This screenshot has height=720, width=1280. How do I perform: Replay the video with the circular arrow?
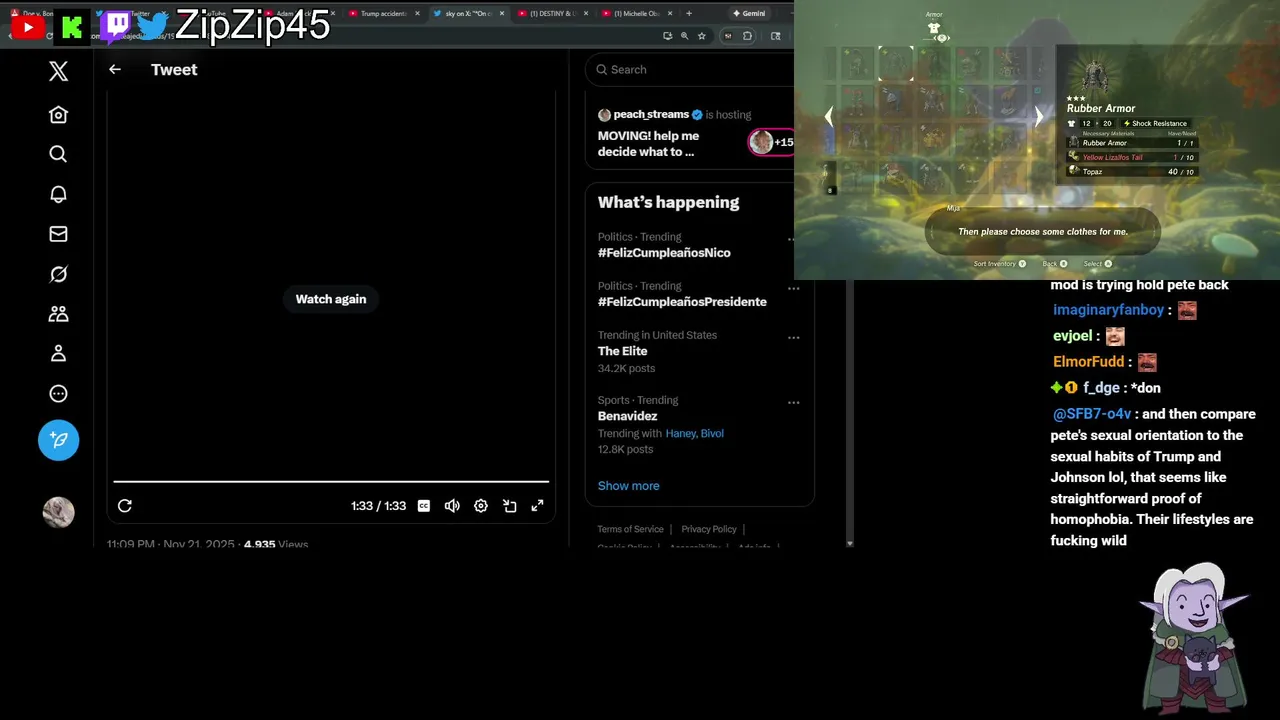(125, 506)
